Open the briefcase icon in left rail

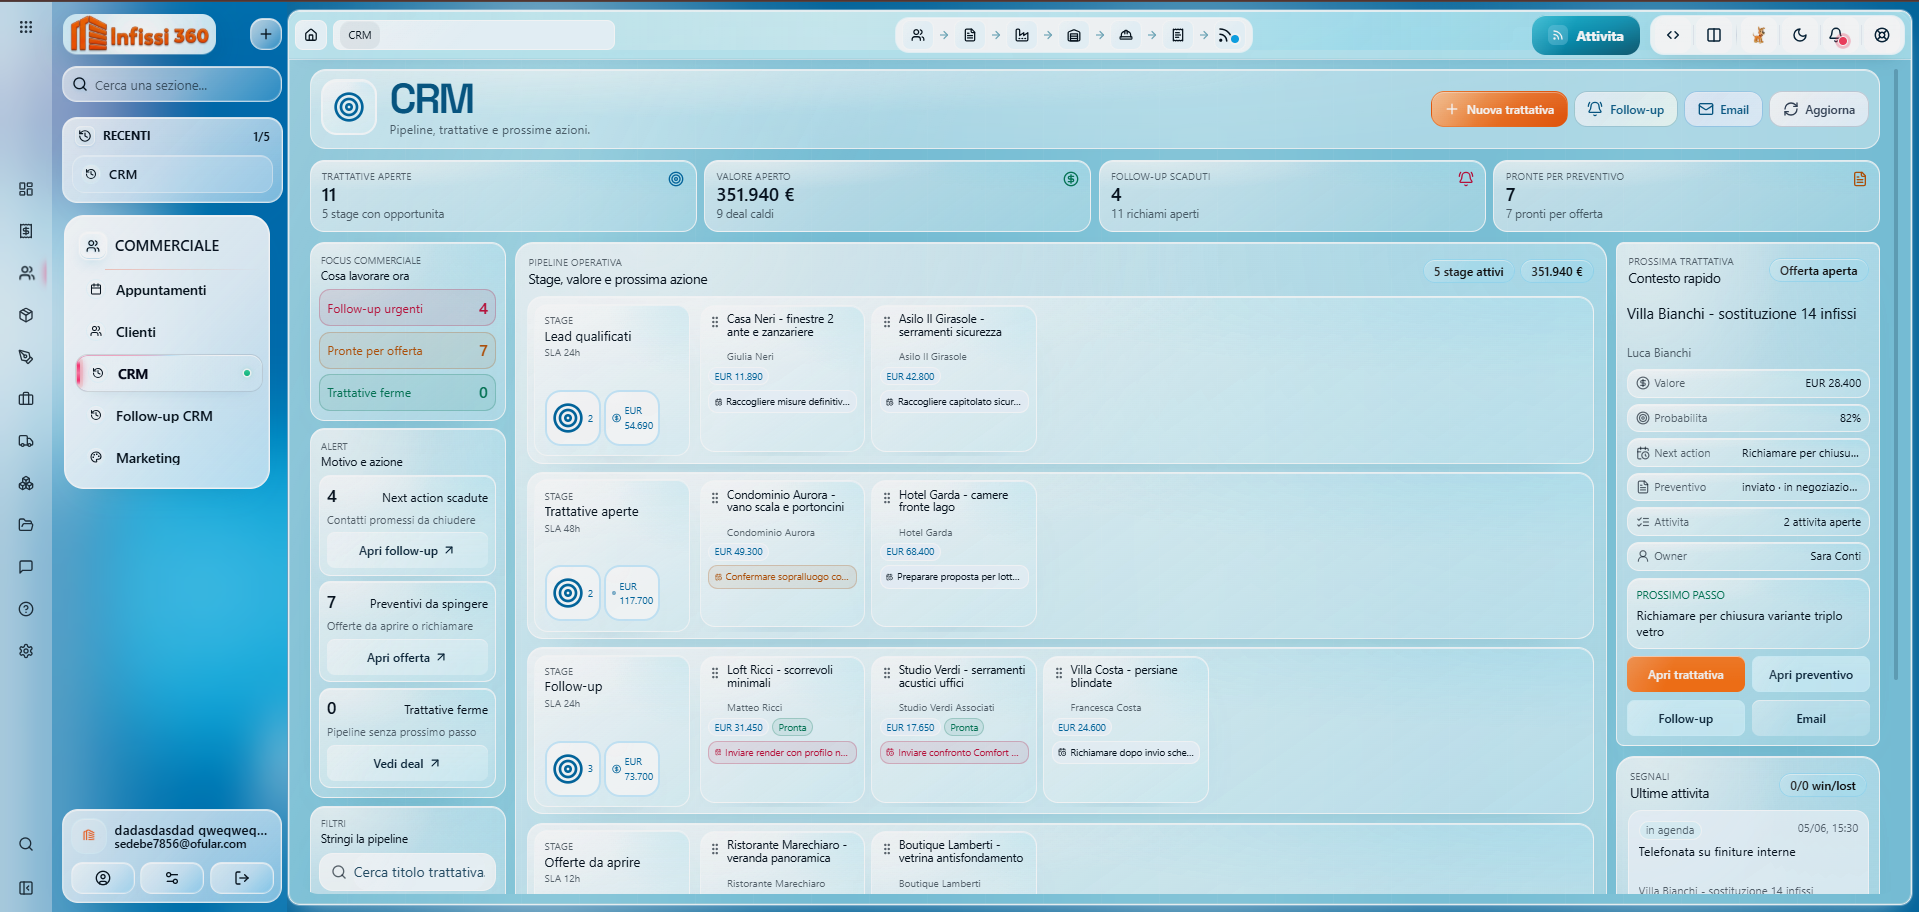tap(26, 399)
